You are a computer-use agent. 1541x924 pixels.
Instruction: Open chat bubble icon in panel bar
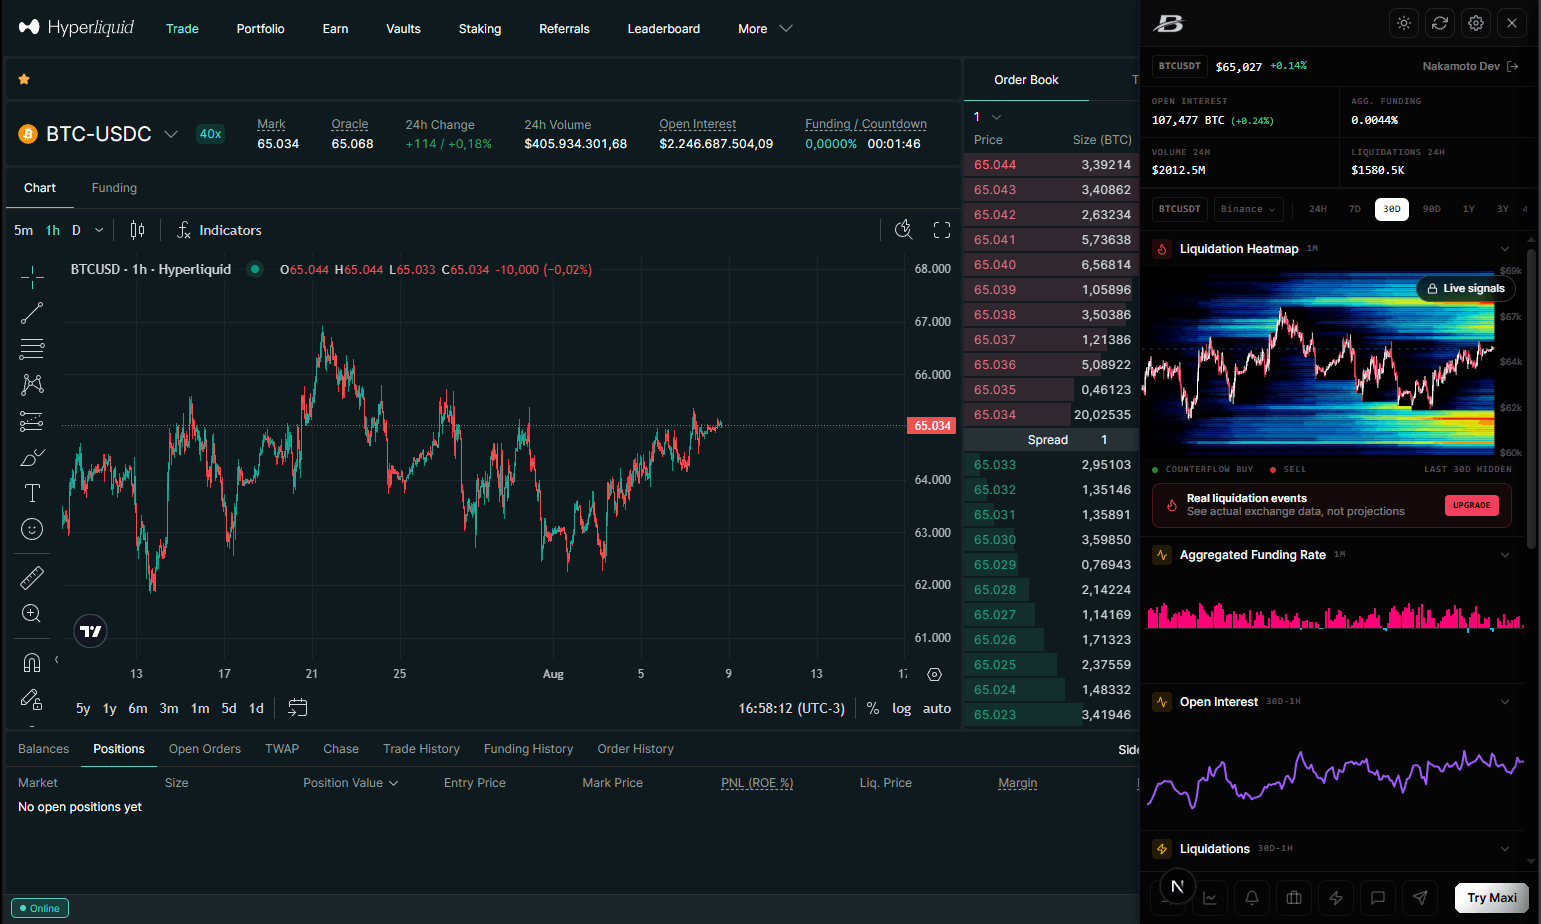pos(1378,898)
